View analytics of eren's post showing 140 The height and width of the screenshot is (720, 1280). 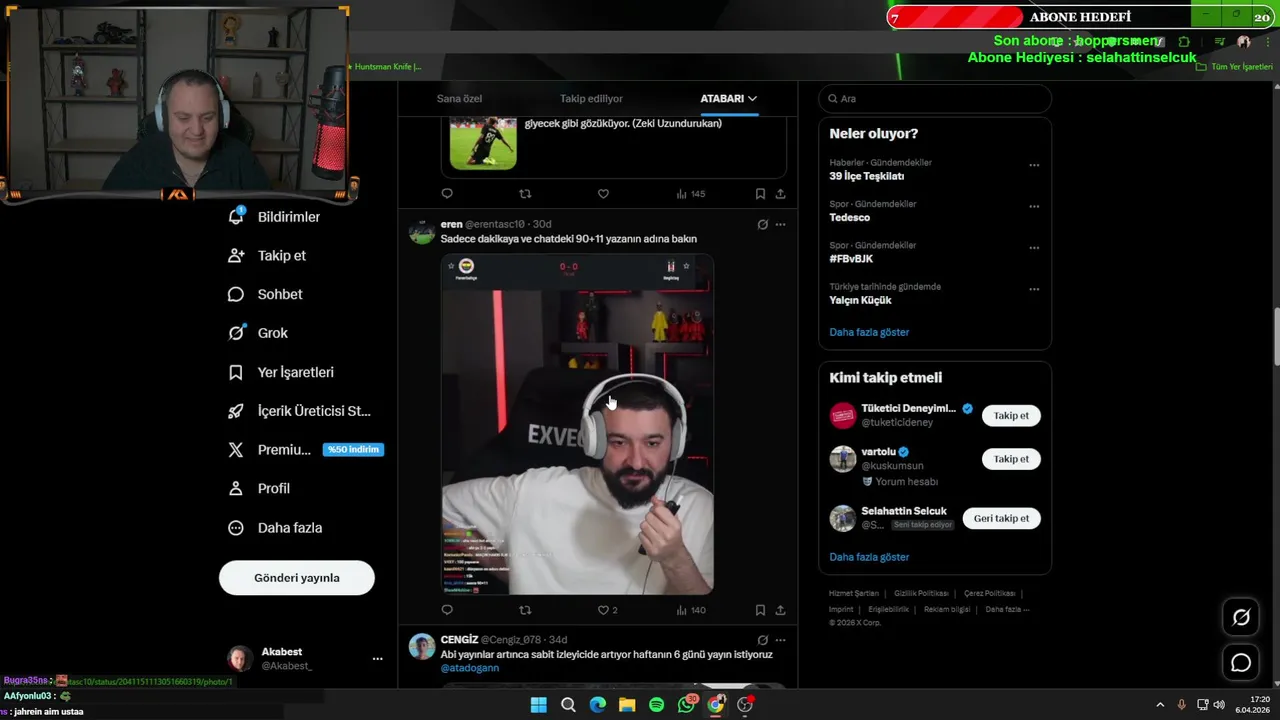tap(690, 610)
